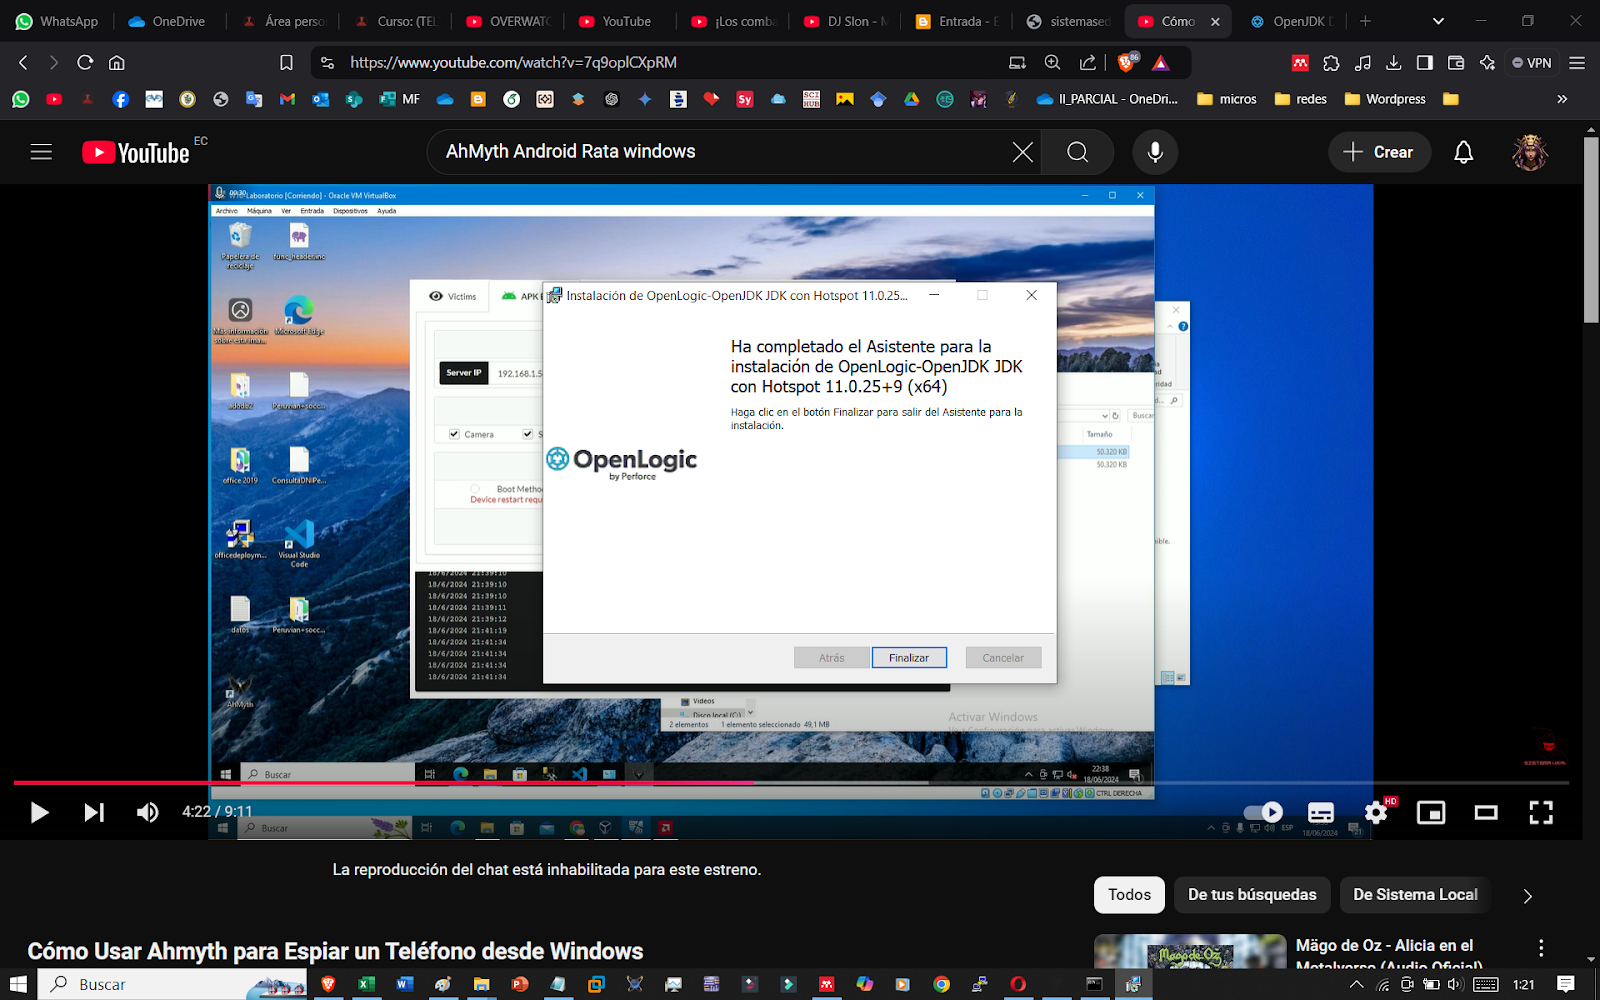The height and width of the screenshot is (1000, 1600).
Task: Go back in browser history
Action: click(x=24, y=62)
